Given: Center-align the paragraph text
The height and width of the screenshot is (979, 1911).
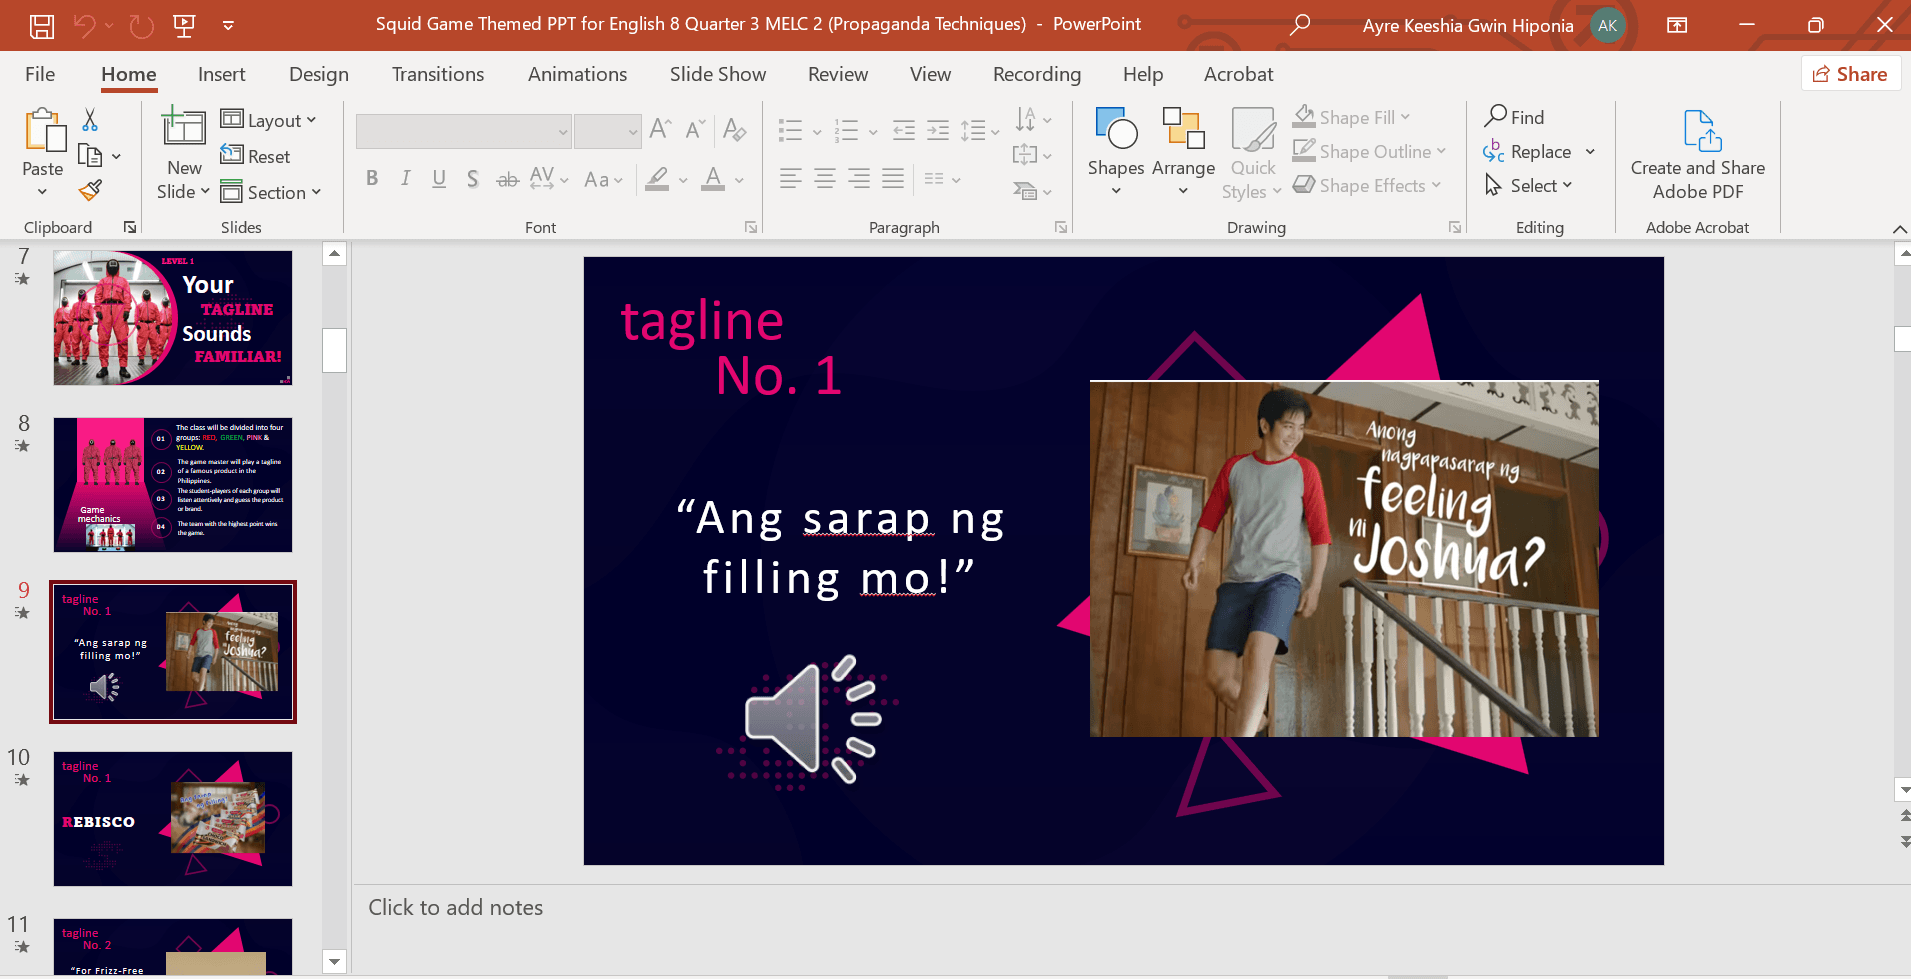Looking at the screenshot, I should click(x=825, y=179).
